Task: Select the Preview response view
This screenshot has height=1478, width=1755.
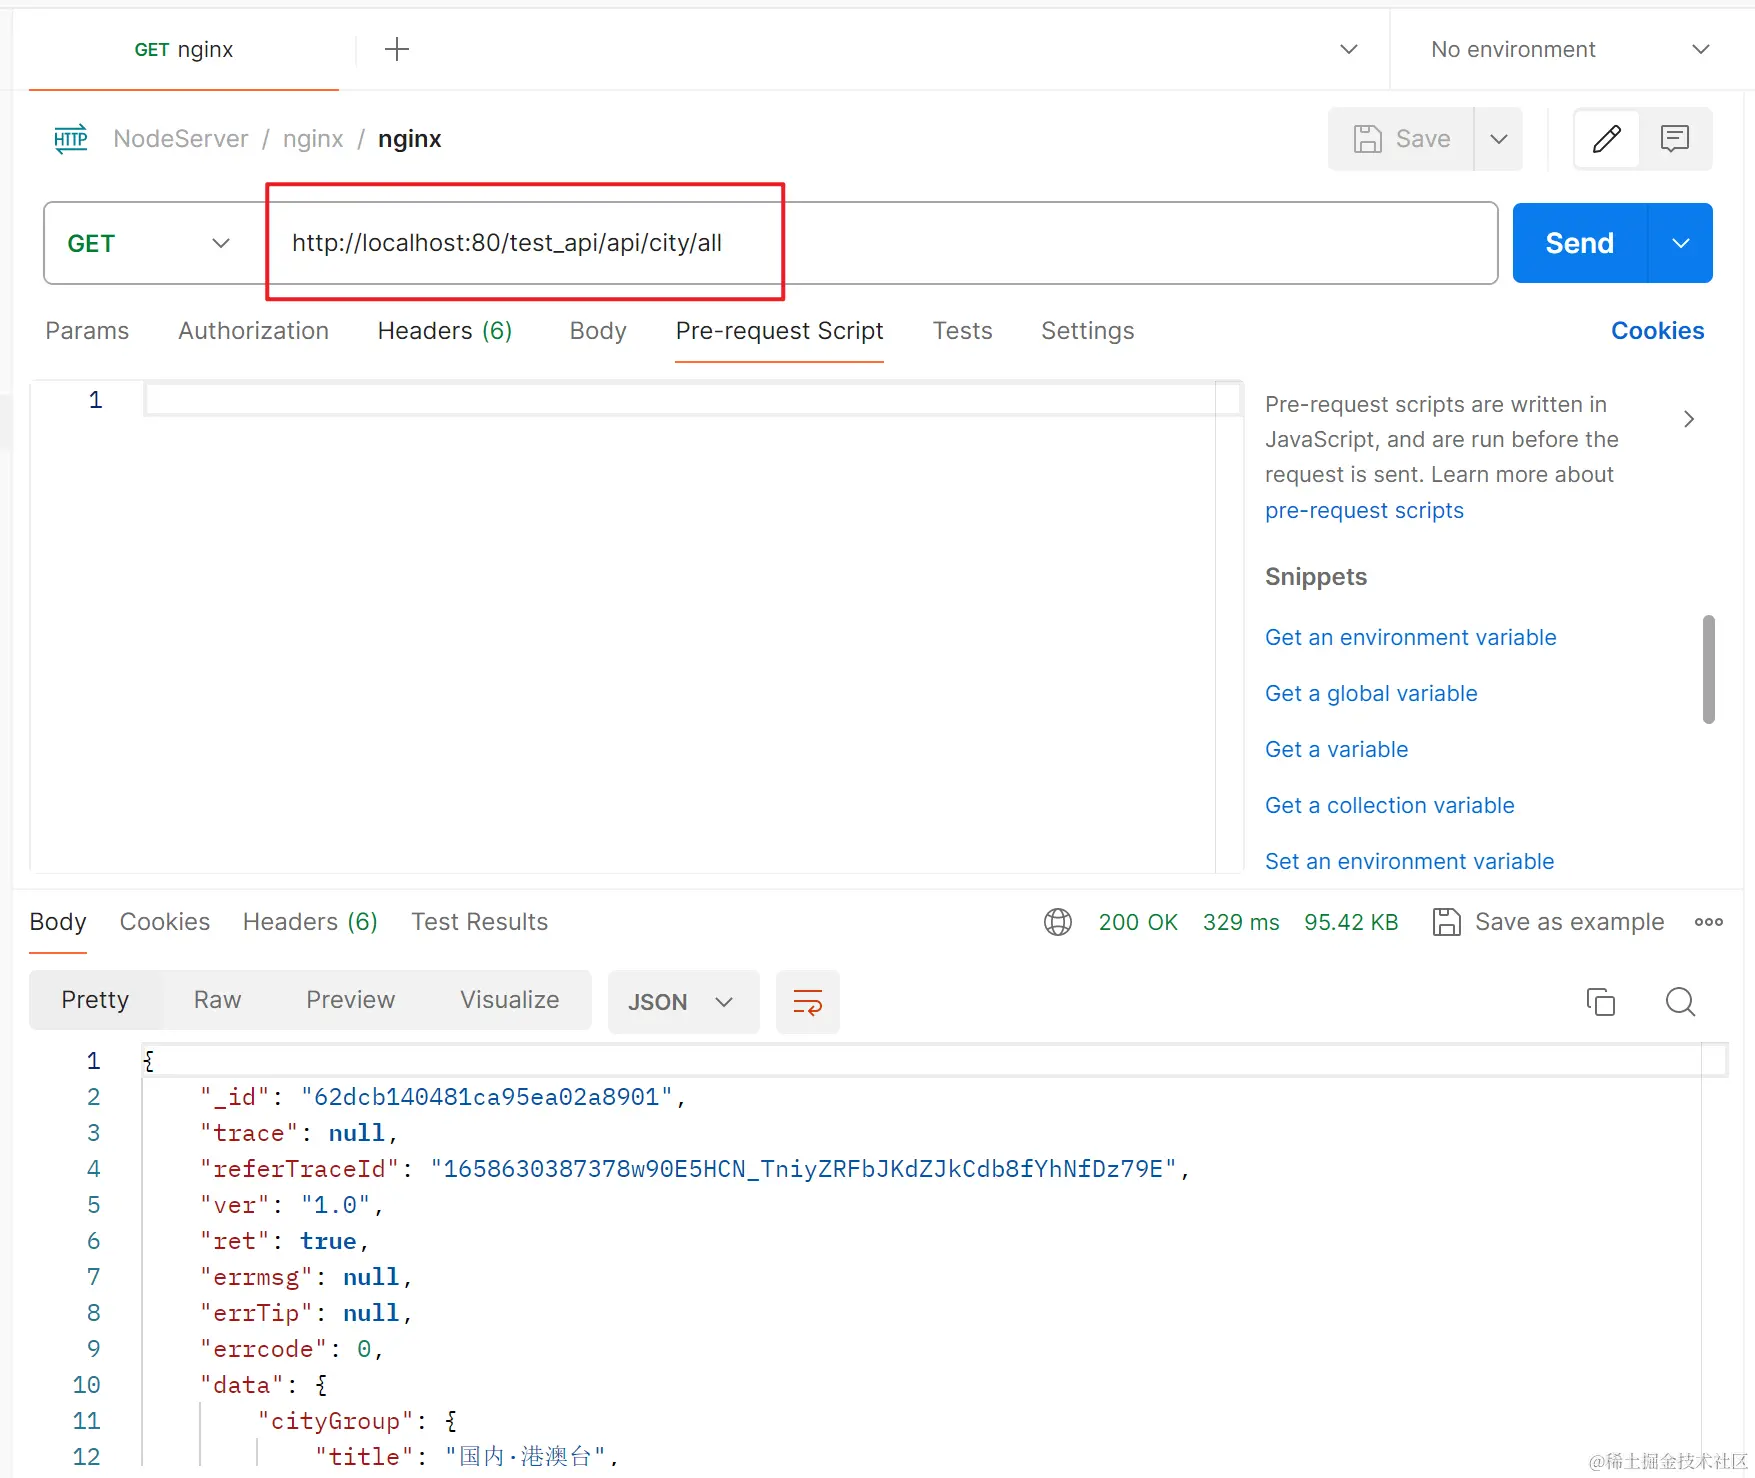Action: [x=350, y=1000]
